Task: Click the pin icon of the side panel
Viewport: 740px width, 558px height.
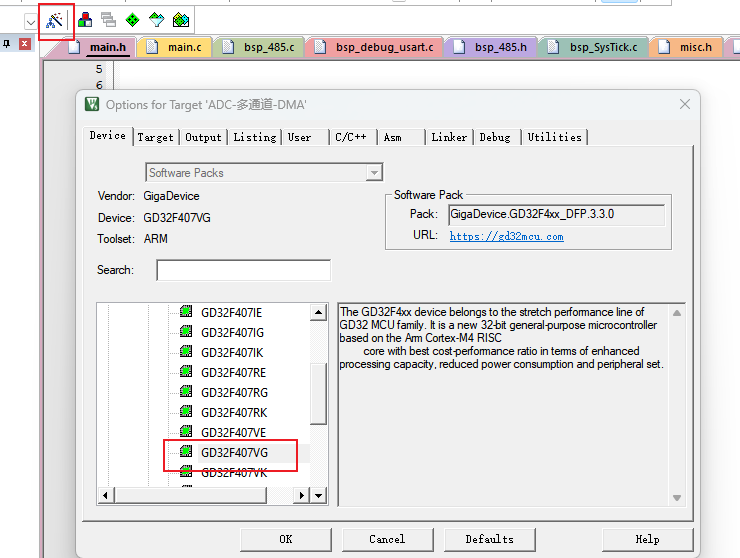Action: click(x=7, y=44)
